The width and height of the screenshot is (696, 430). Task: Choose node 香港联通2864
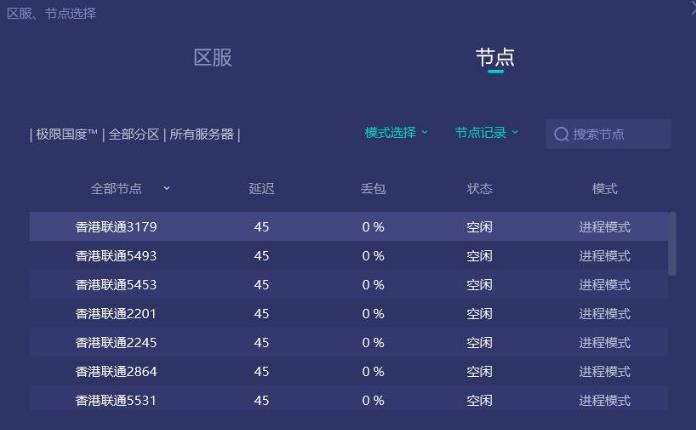116,372
